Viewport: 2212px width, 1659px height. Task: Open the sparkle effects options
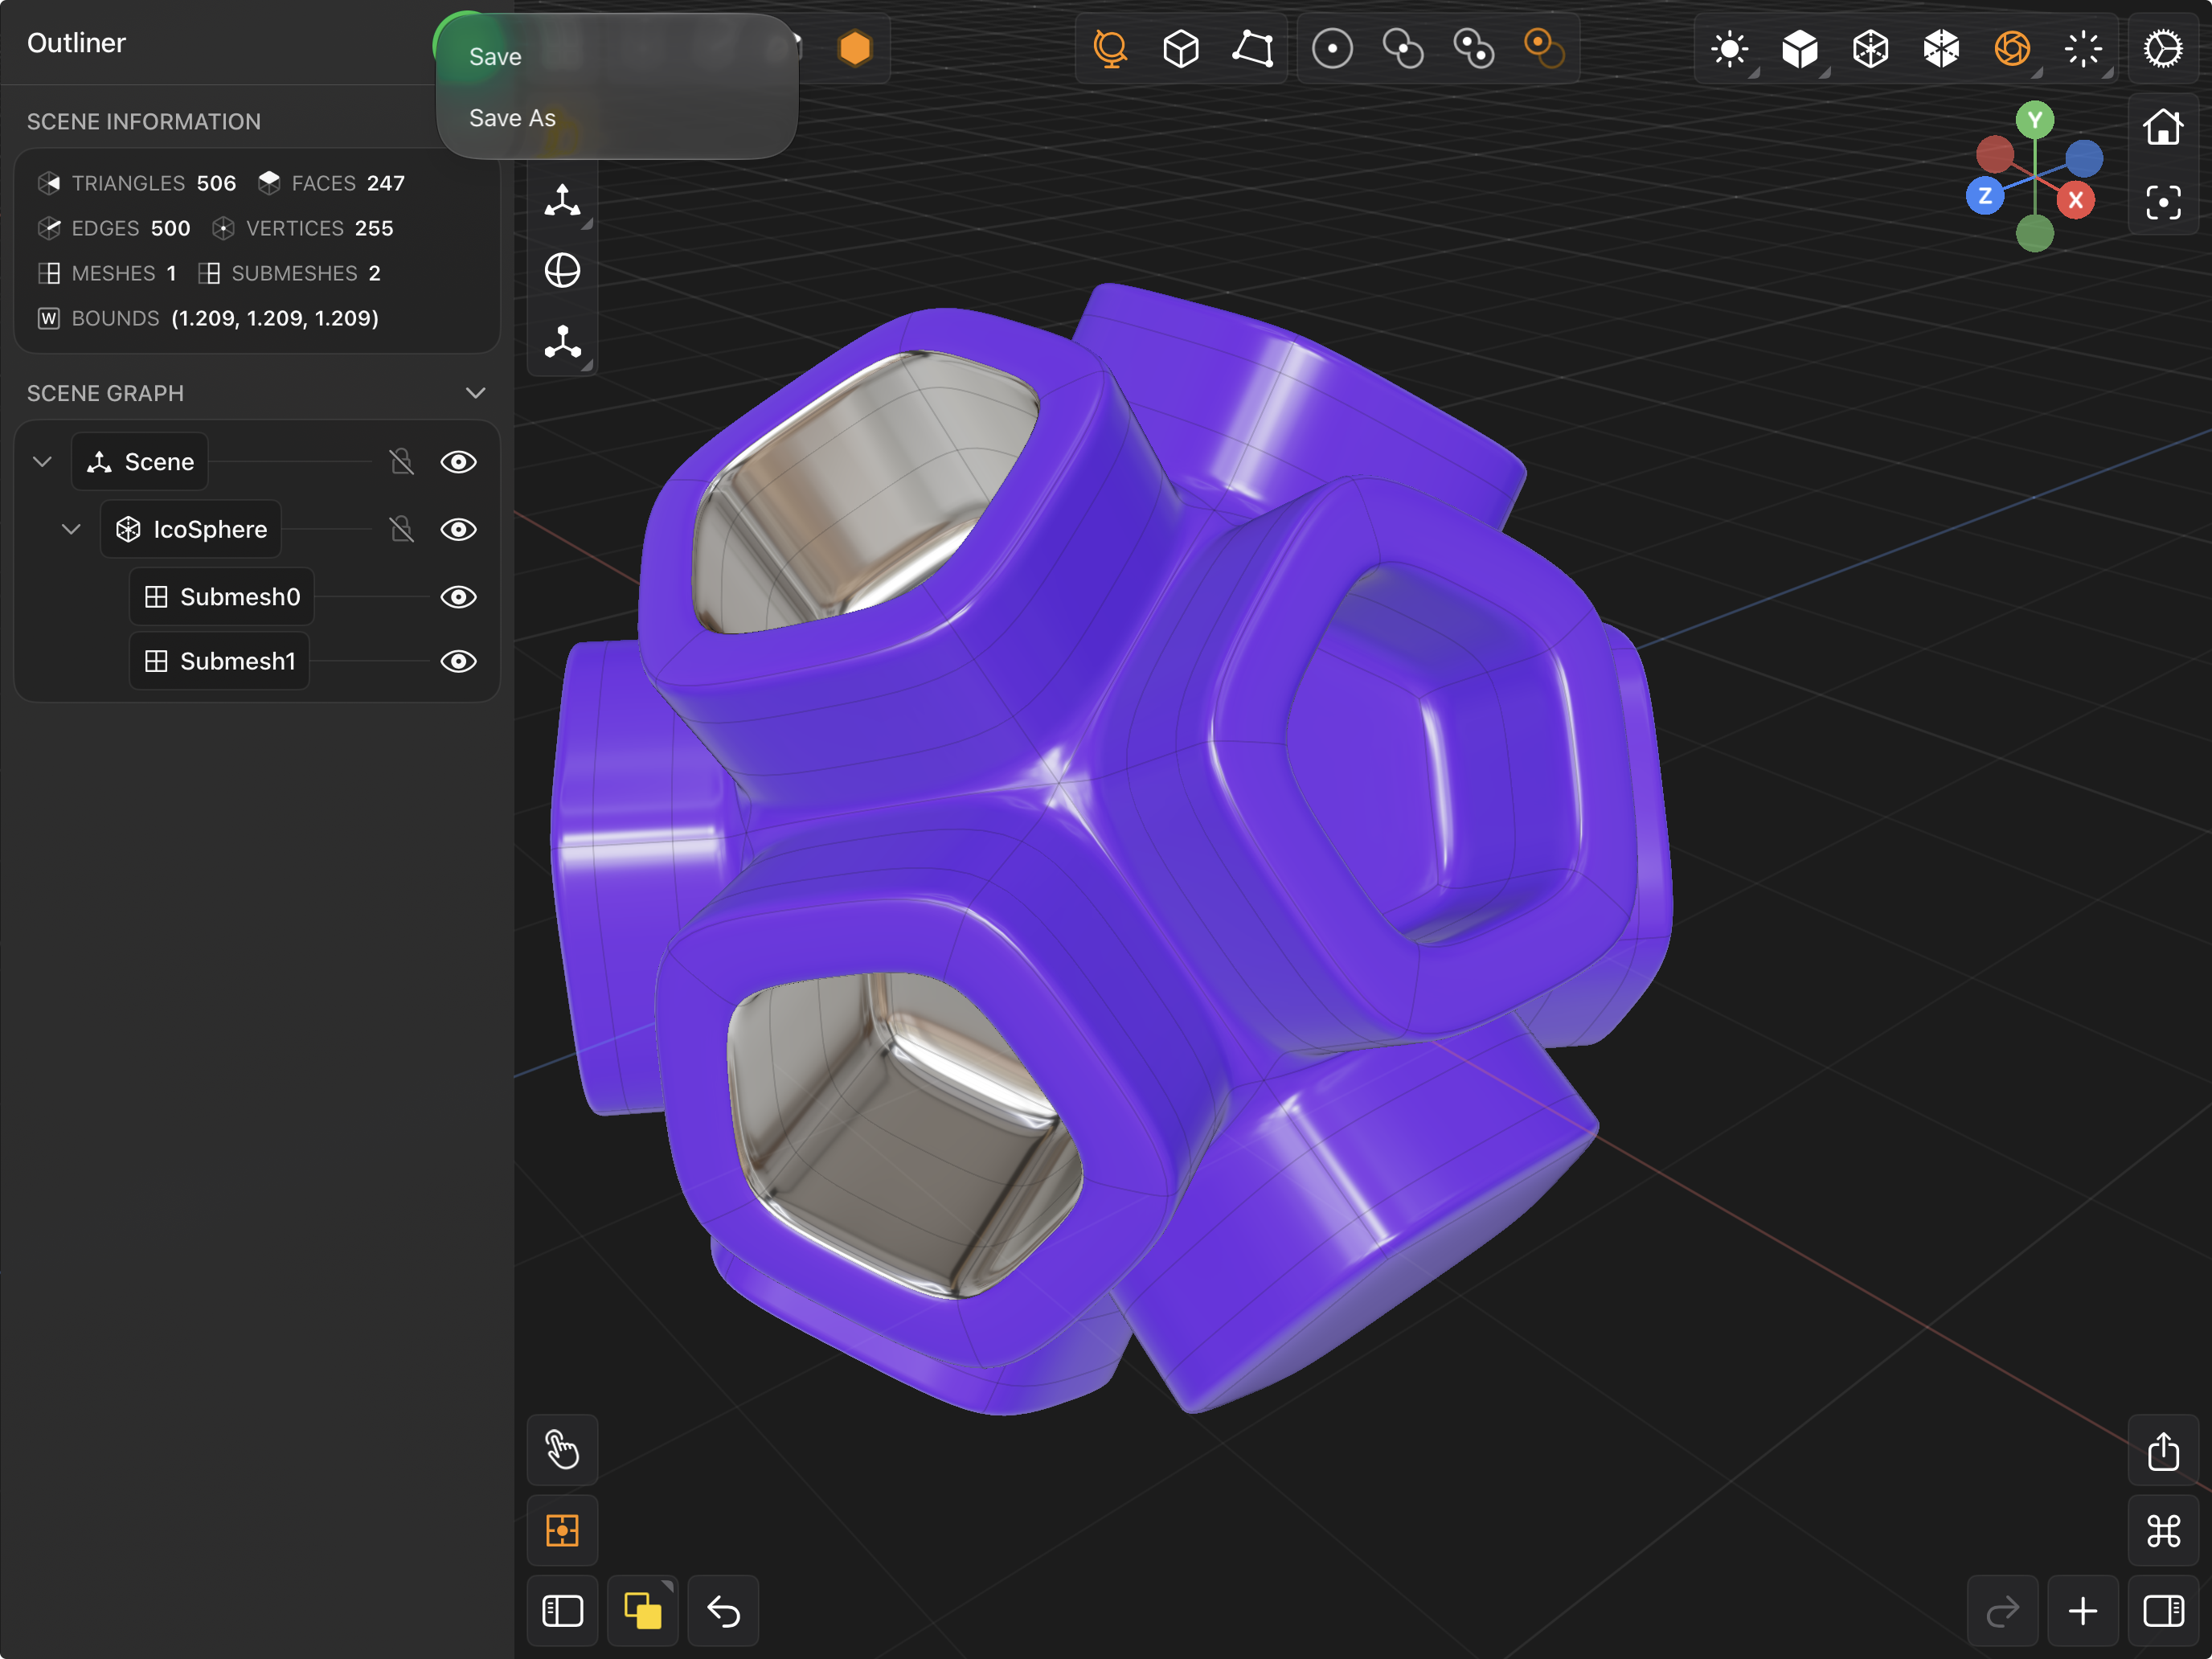pyautogui.click(x=2083, y=48)
